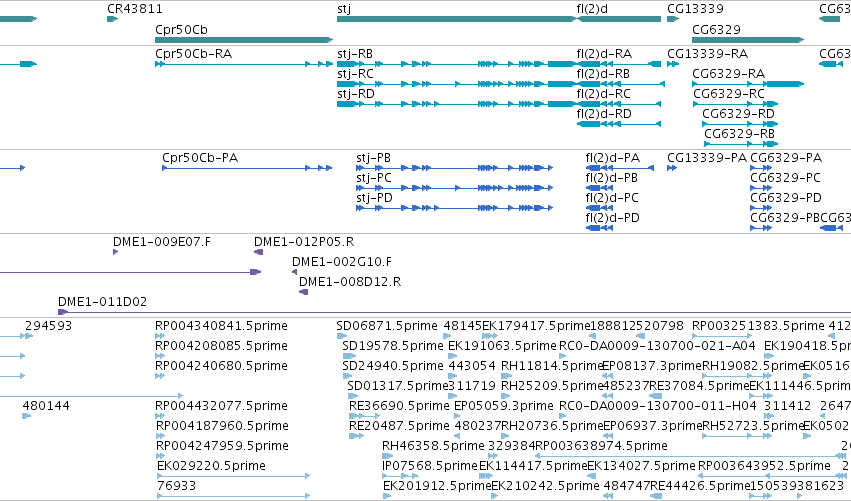The width and height of the screenshot is (851, 501).
Task: Click protein Cpr50Cb-PA label
Action: click(200, 158)
